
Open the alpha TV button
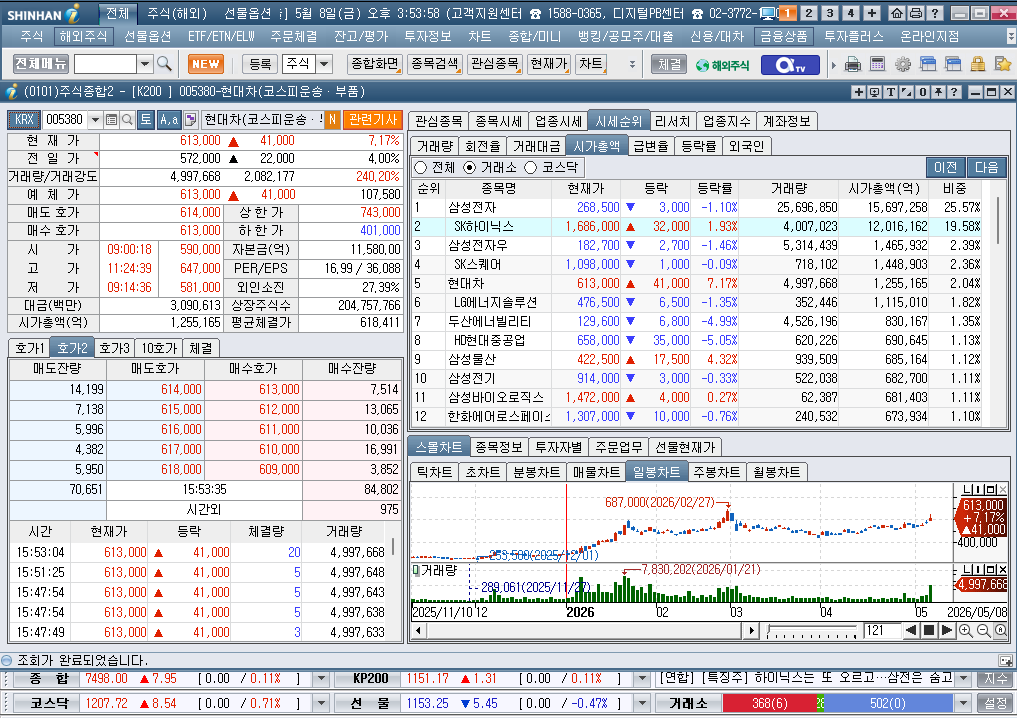tap(791, 65)
